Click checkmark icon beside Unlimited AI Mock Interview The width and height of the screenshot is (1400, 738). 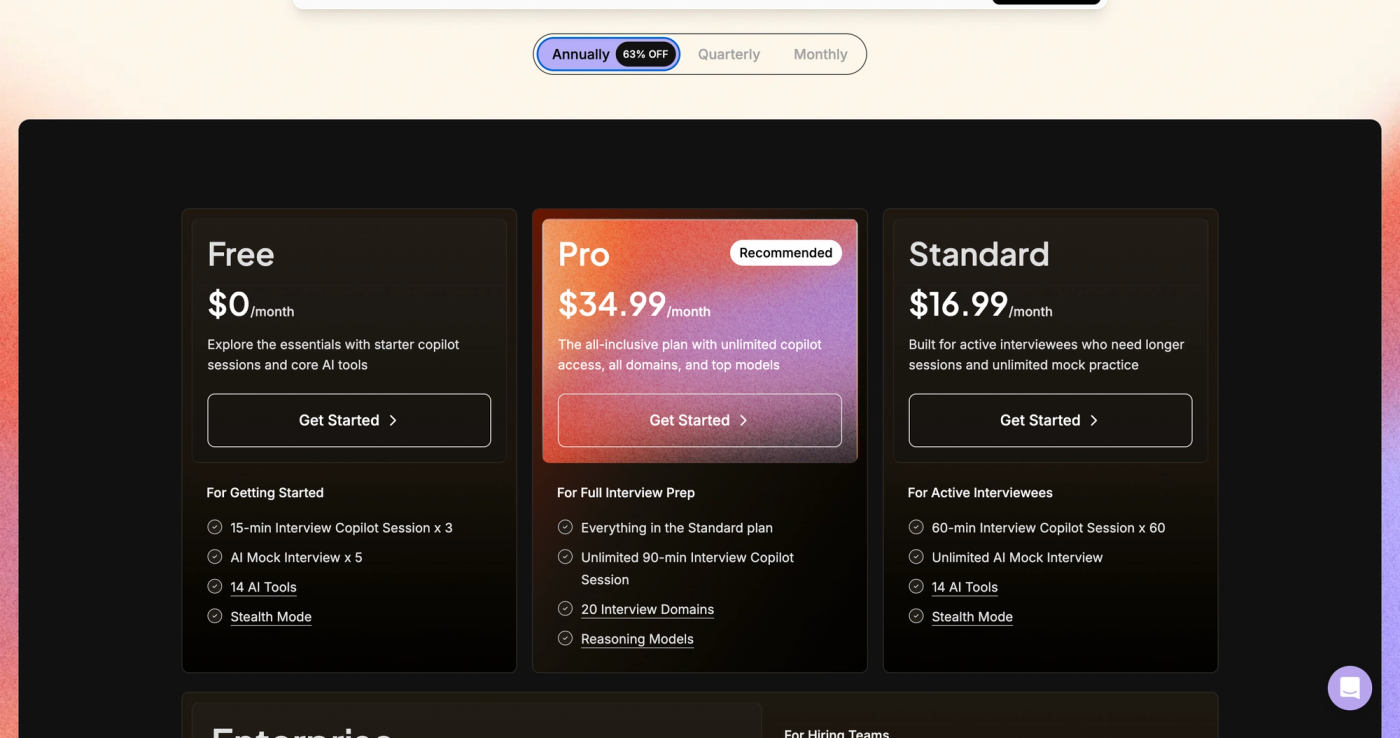(x=916, y=557)
